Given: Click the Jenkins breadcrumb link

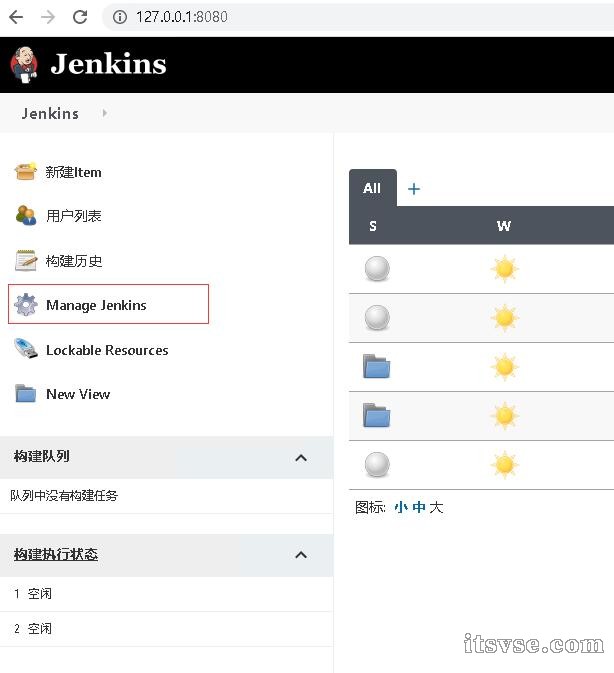Looking at the screenshot, I should point(50,114).
